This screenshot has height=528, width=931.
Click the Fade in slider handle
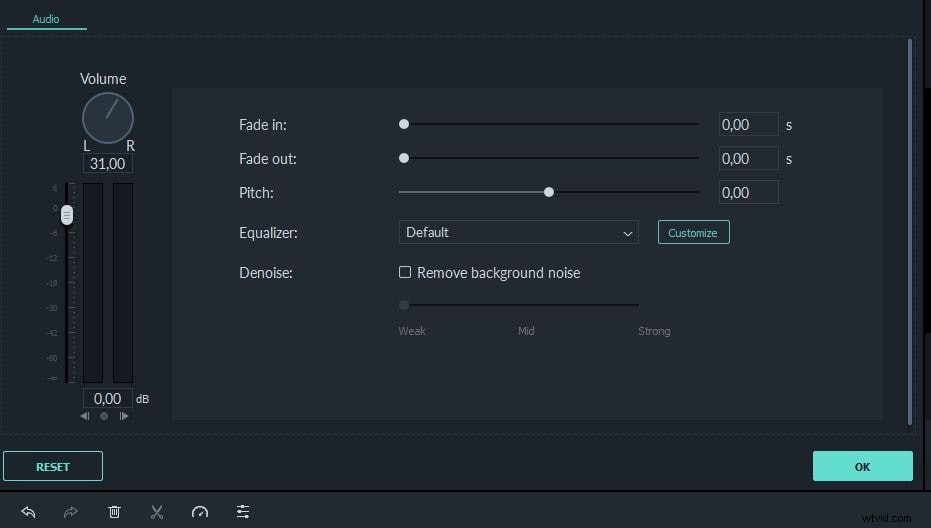(x=404, y=124)
